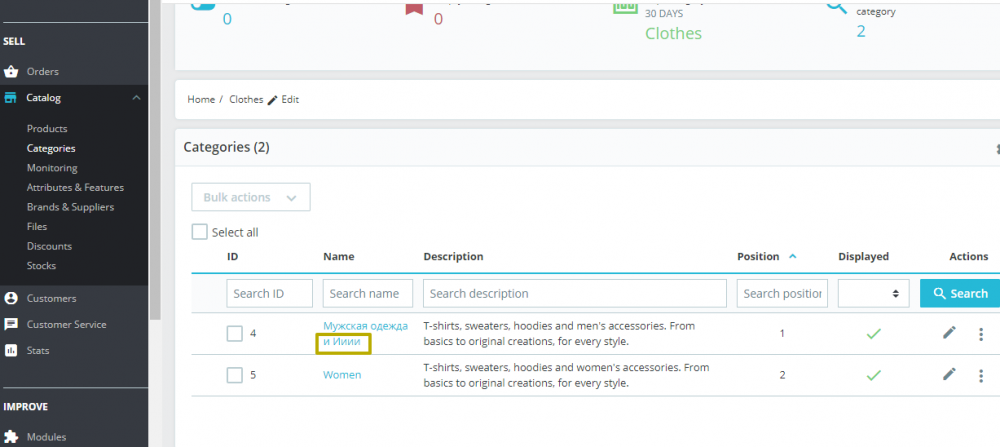The width and height of the screenshot is (1000, 447).
Task: Click the pencil edit icon for category 4
Action: point(950,332)
